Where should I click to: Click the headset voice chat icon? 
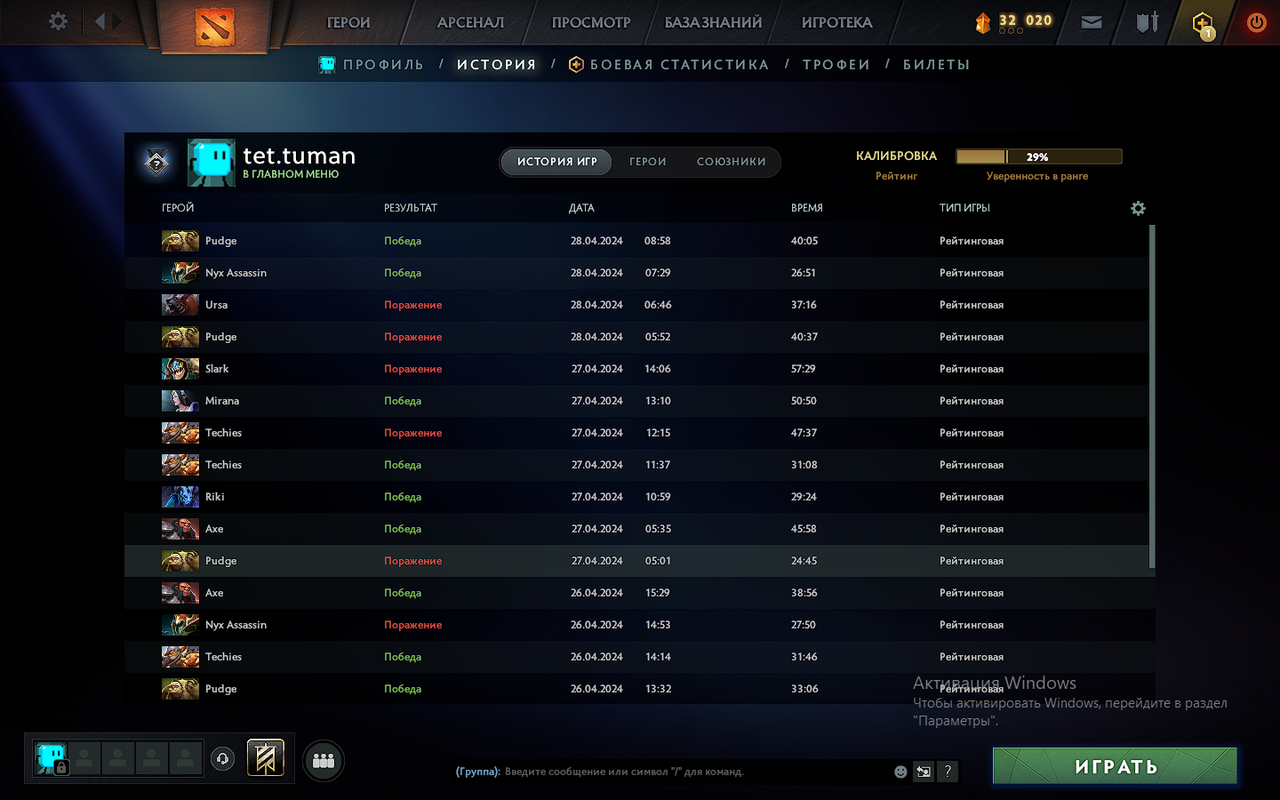222,759
